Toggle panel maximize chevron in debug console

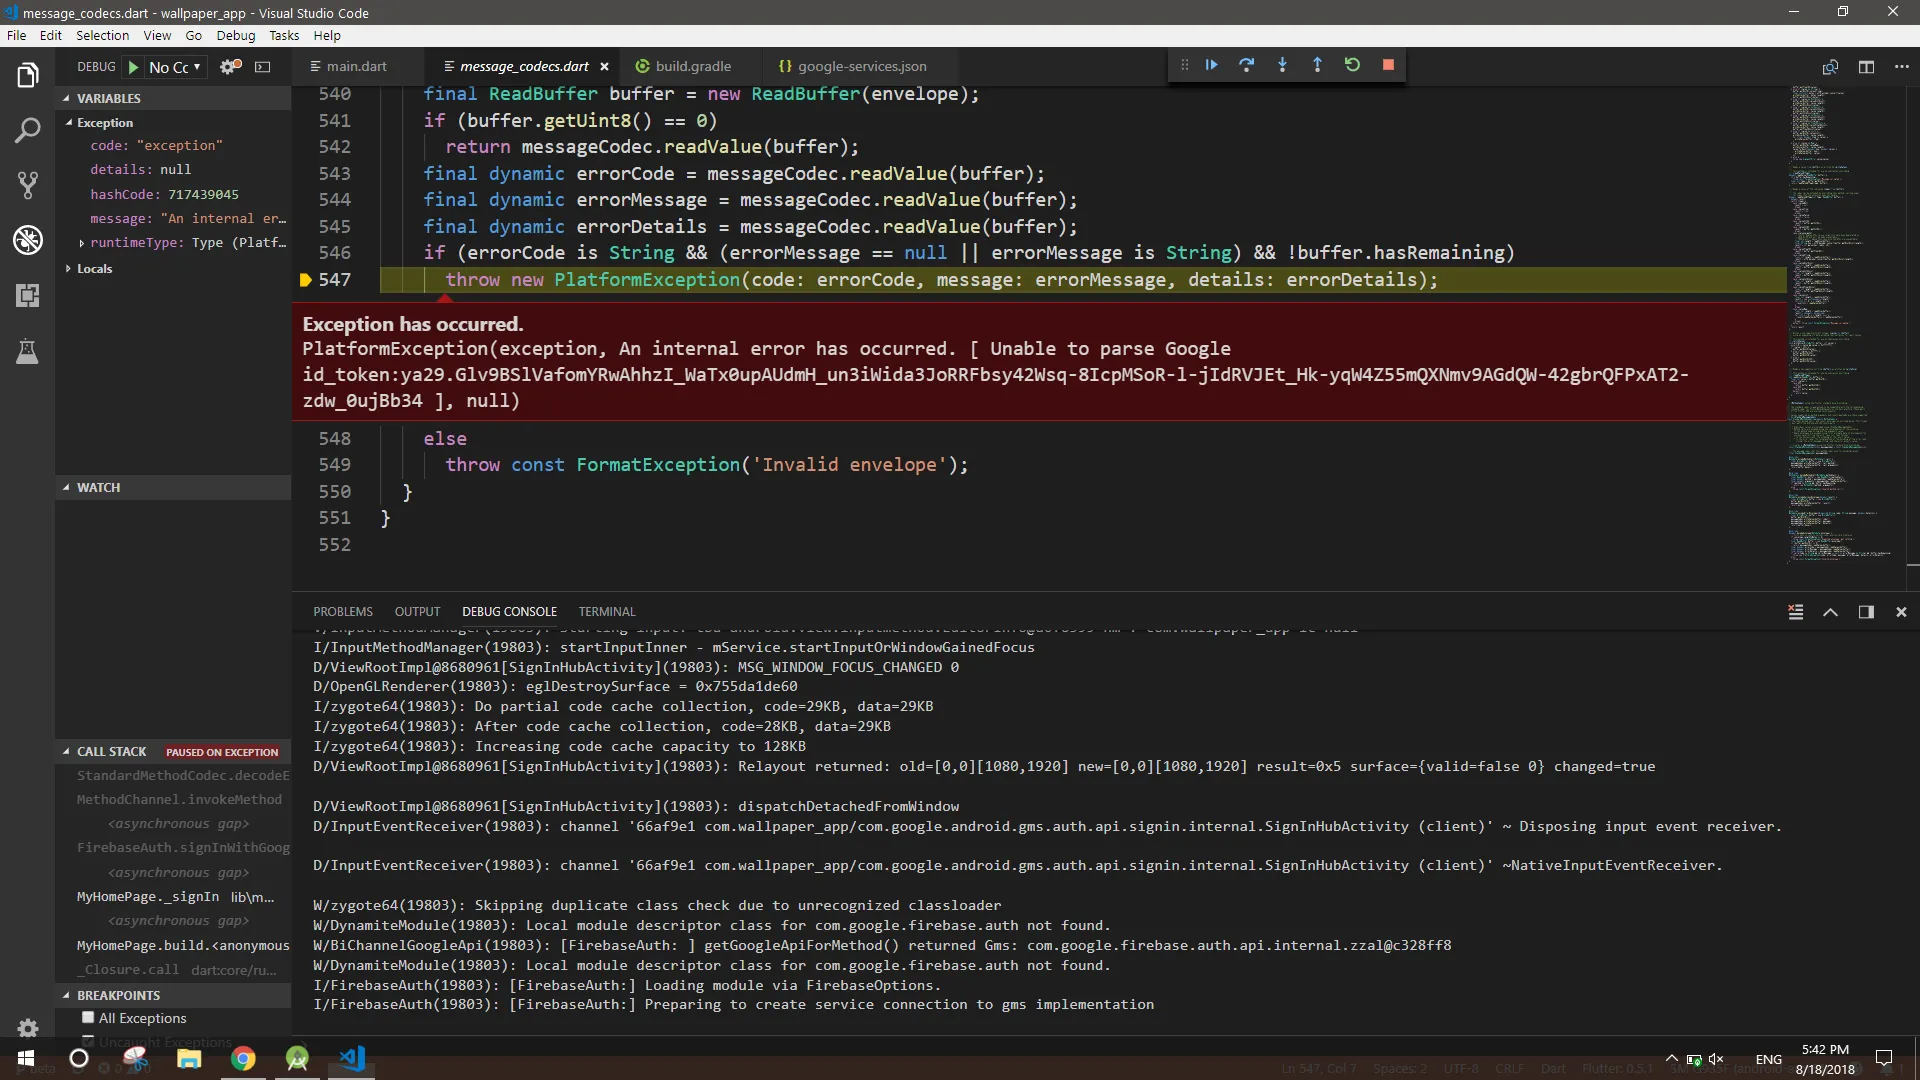point(1830,612)
